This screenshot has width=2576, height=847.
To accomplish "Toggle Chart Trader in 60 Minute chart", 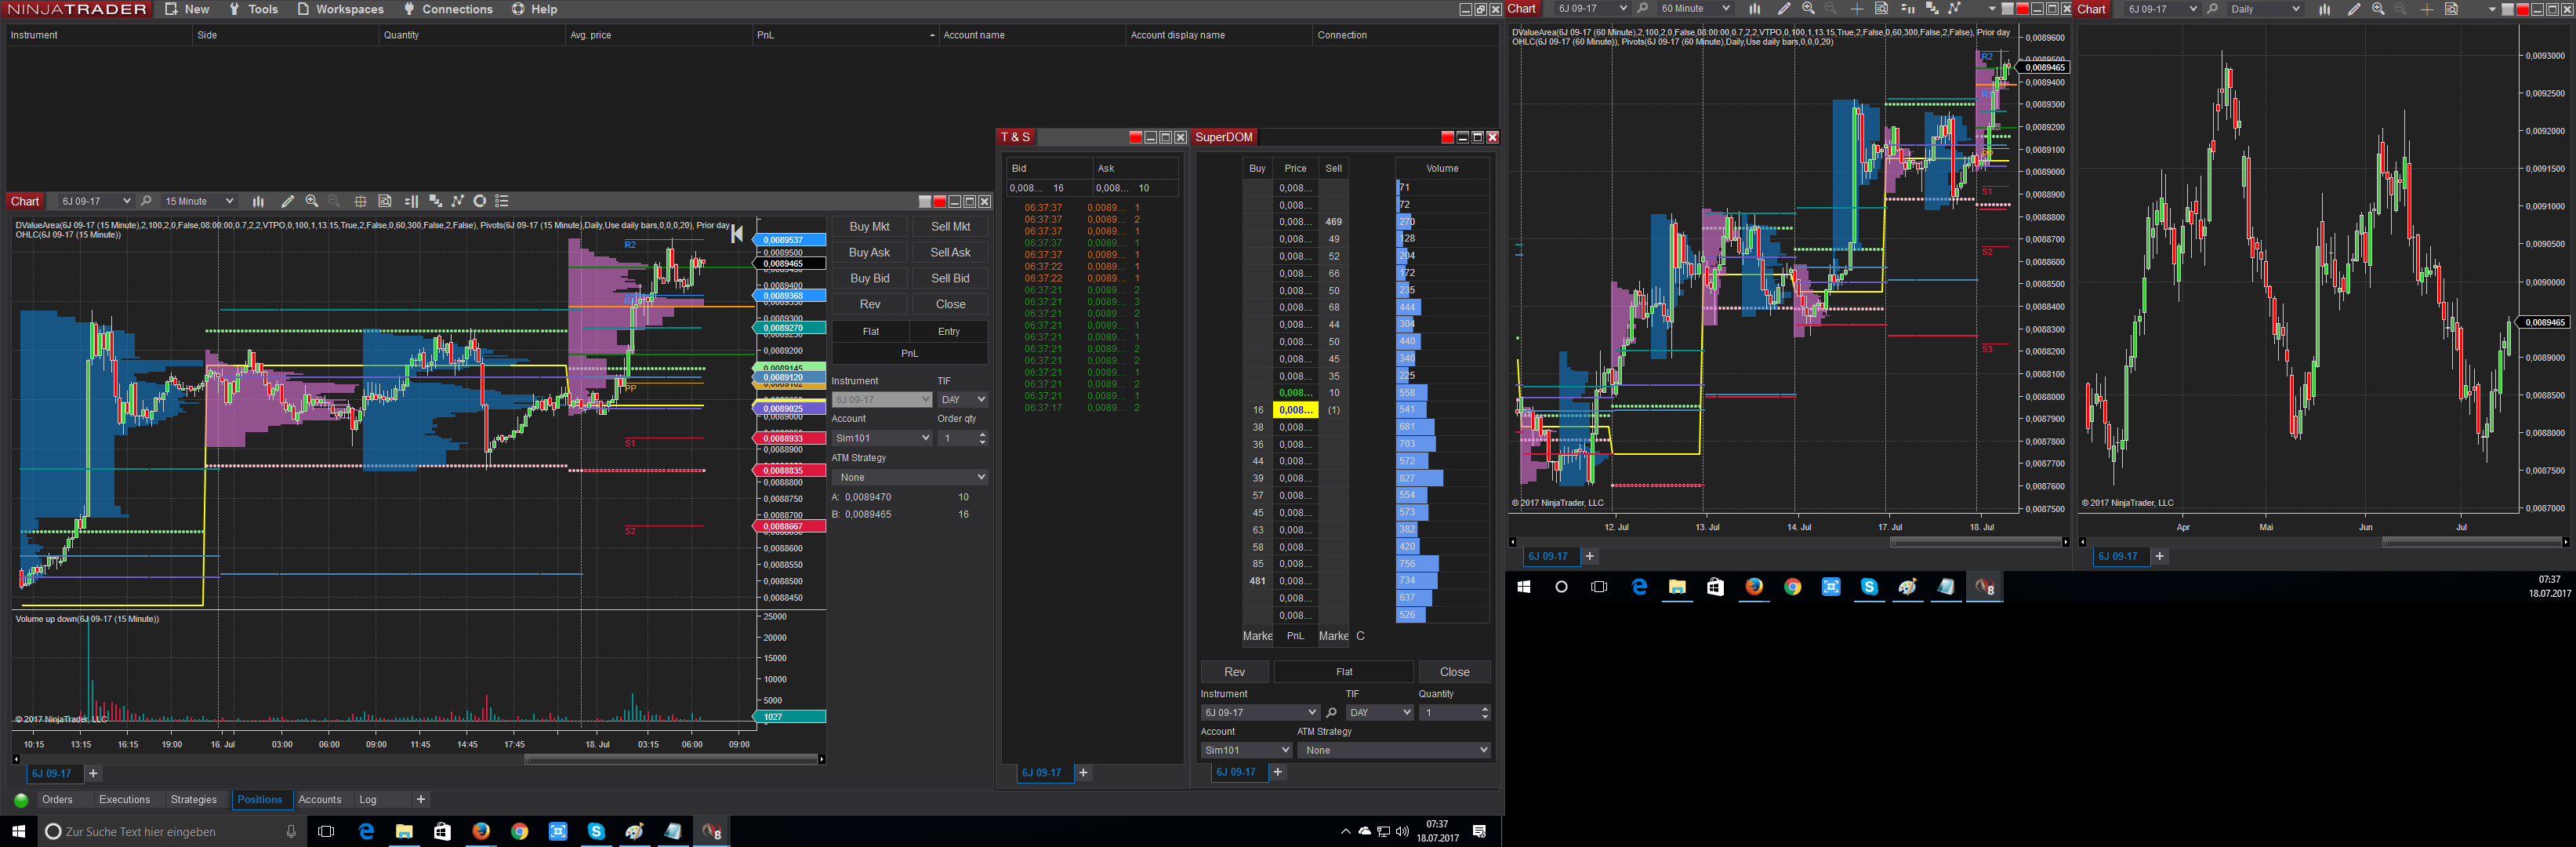I will [1907, 9].
